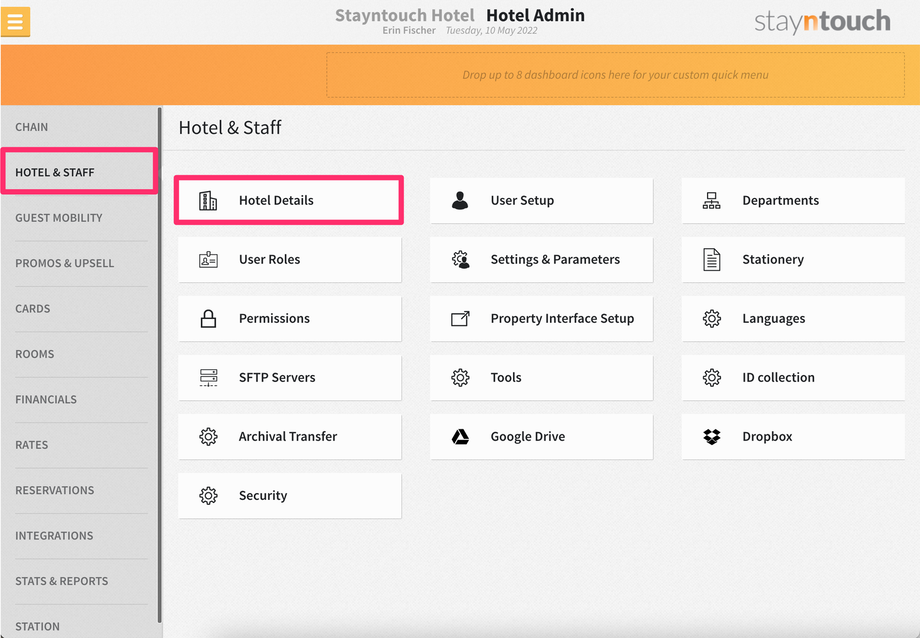Viewport: 920px width, 638px height.
Task: Click the Settings & Parameters gear-person icon
Action: (460, 259)
